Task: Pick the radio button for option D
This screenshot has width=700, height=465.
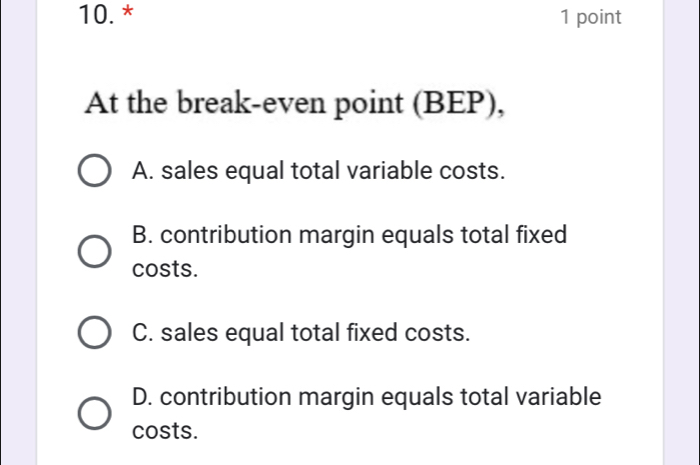Action: 95,413
